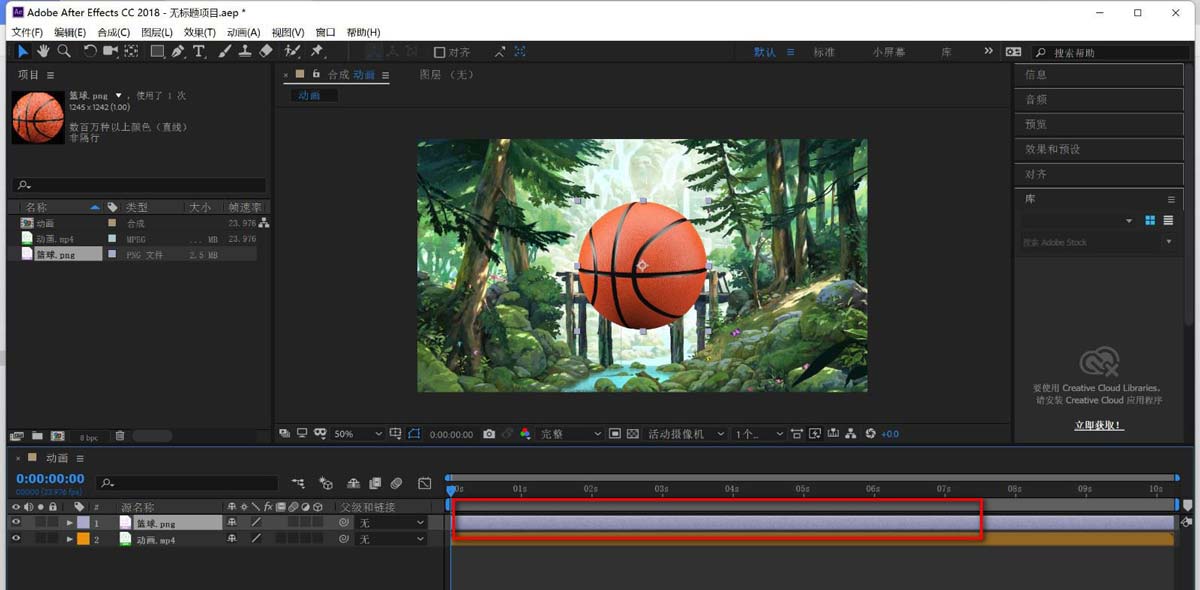Expand the 动画.mp4 layer properties

tap(70, 539)
